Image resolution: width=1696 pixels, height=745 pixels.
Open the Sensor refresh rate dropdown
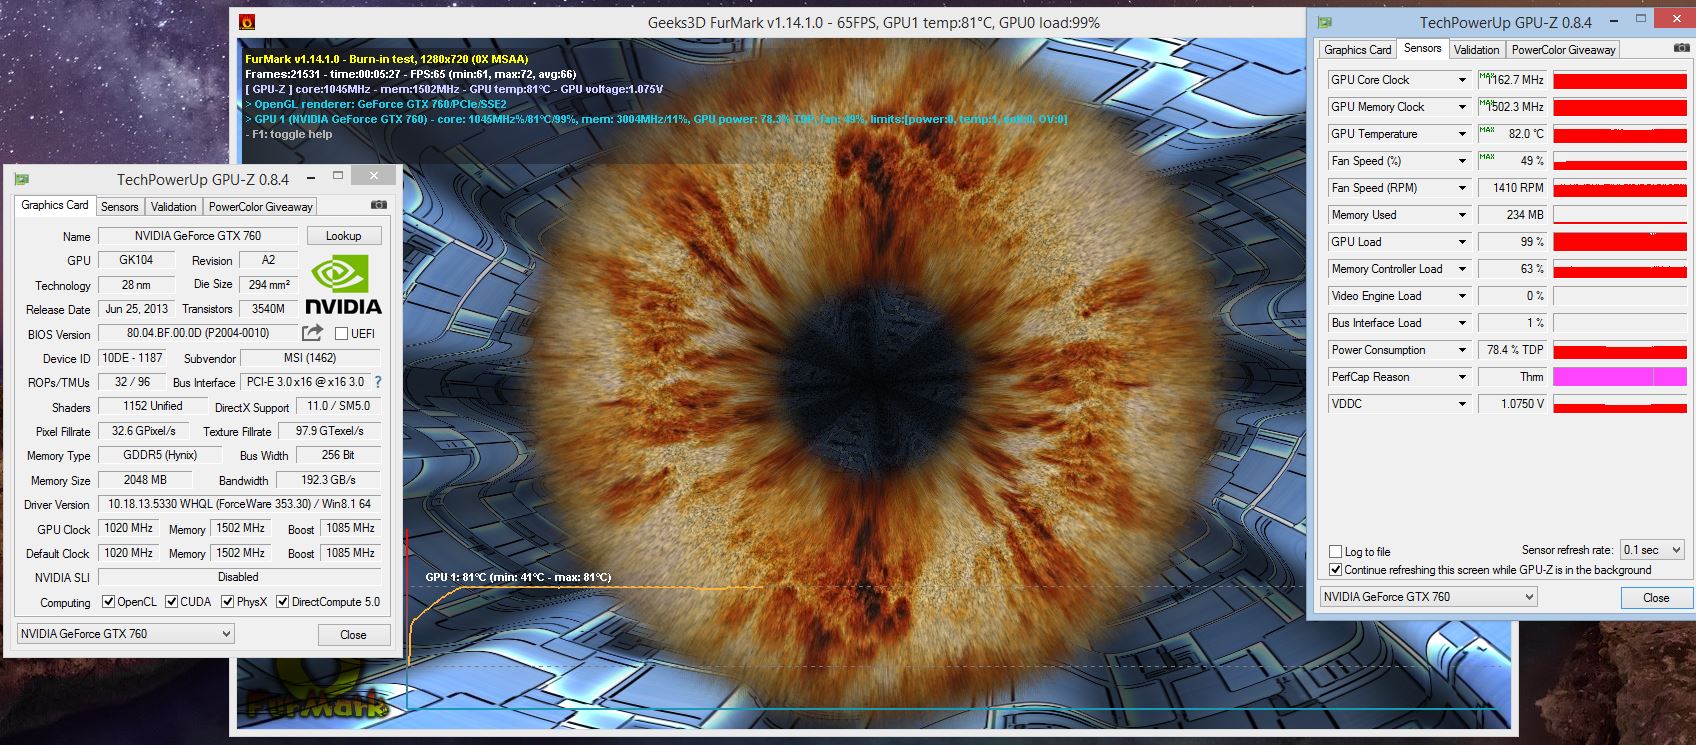click(1652, 550)
